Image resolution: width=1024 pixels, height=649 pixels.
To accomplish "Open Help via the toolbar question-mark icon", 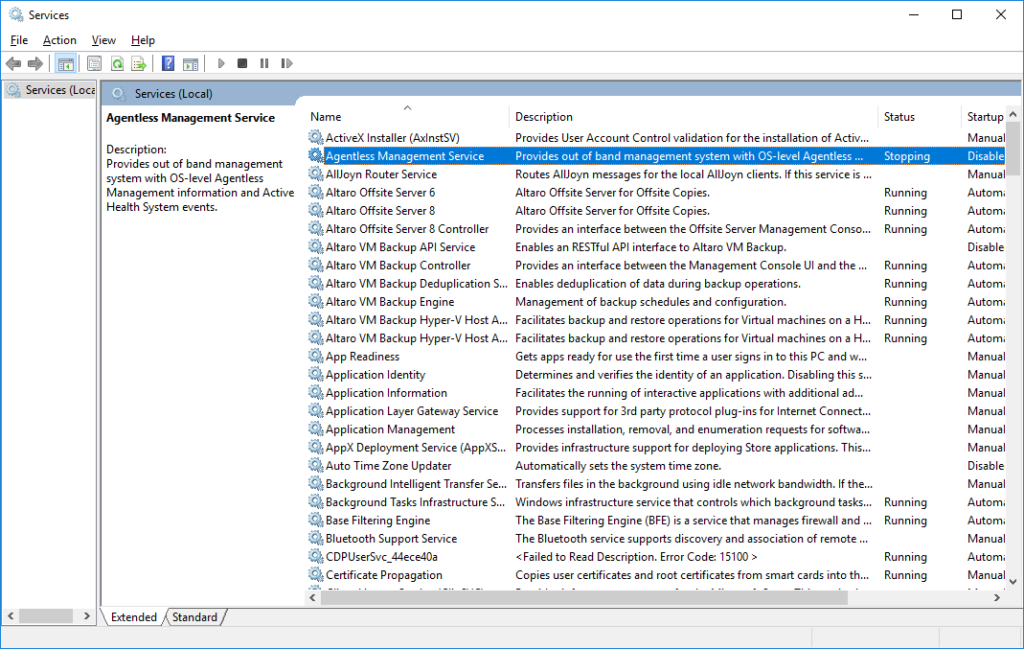I will 168,63.
